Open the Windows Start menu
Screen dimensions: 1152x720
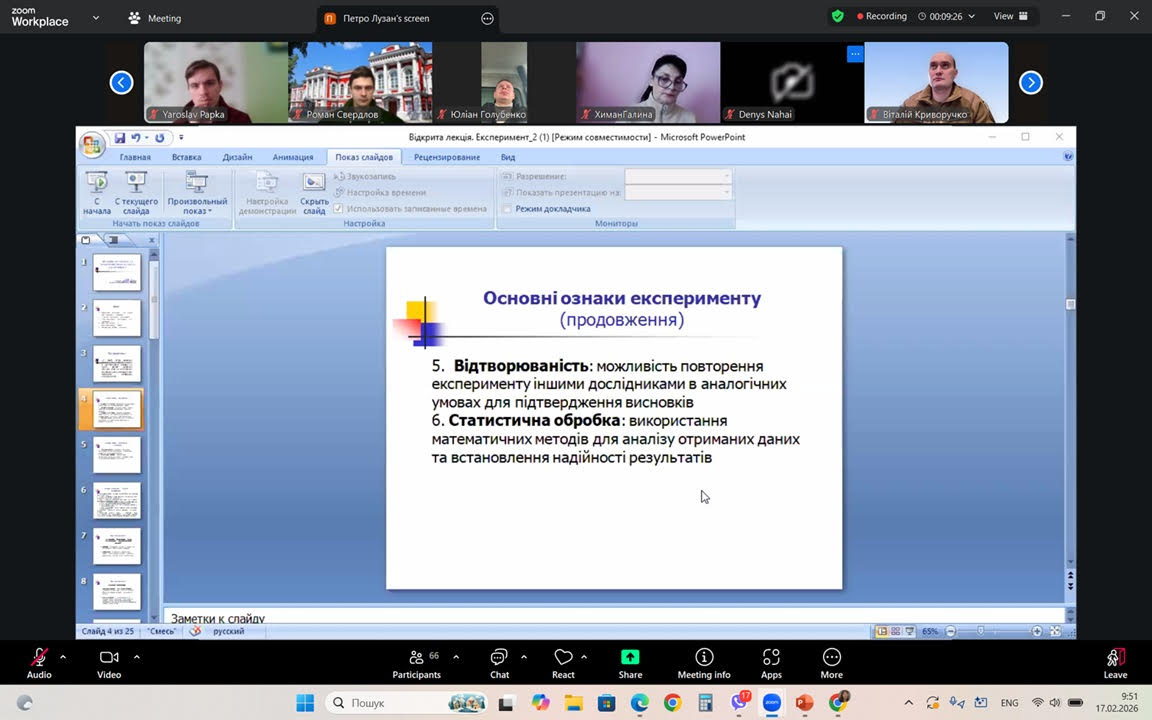coord(305,703)
